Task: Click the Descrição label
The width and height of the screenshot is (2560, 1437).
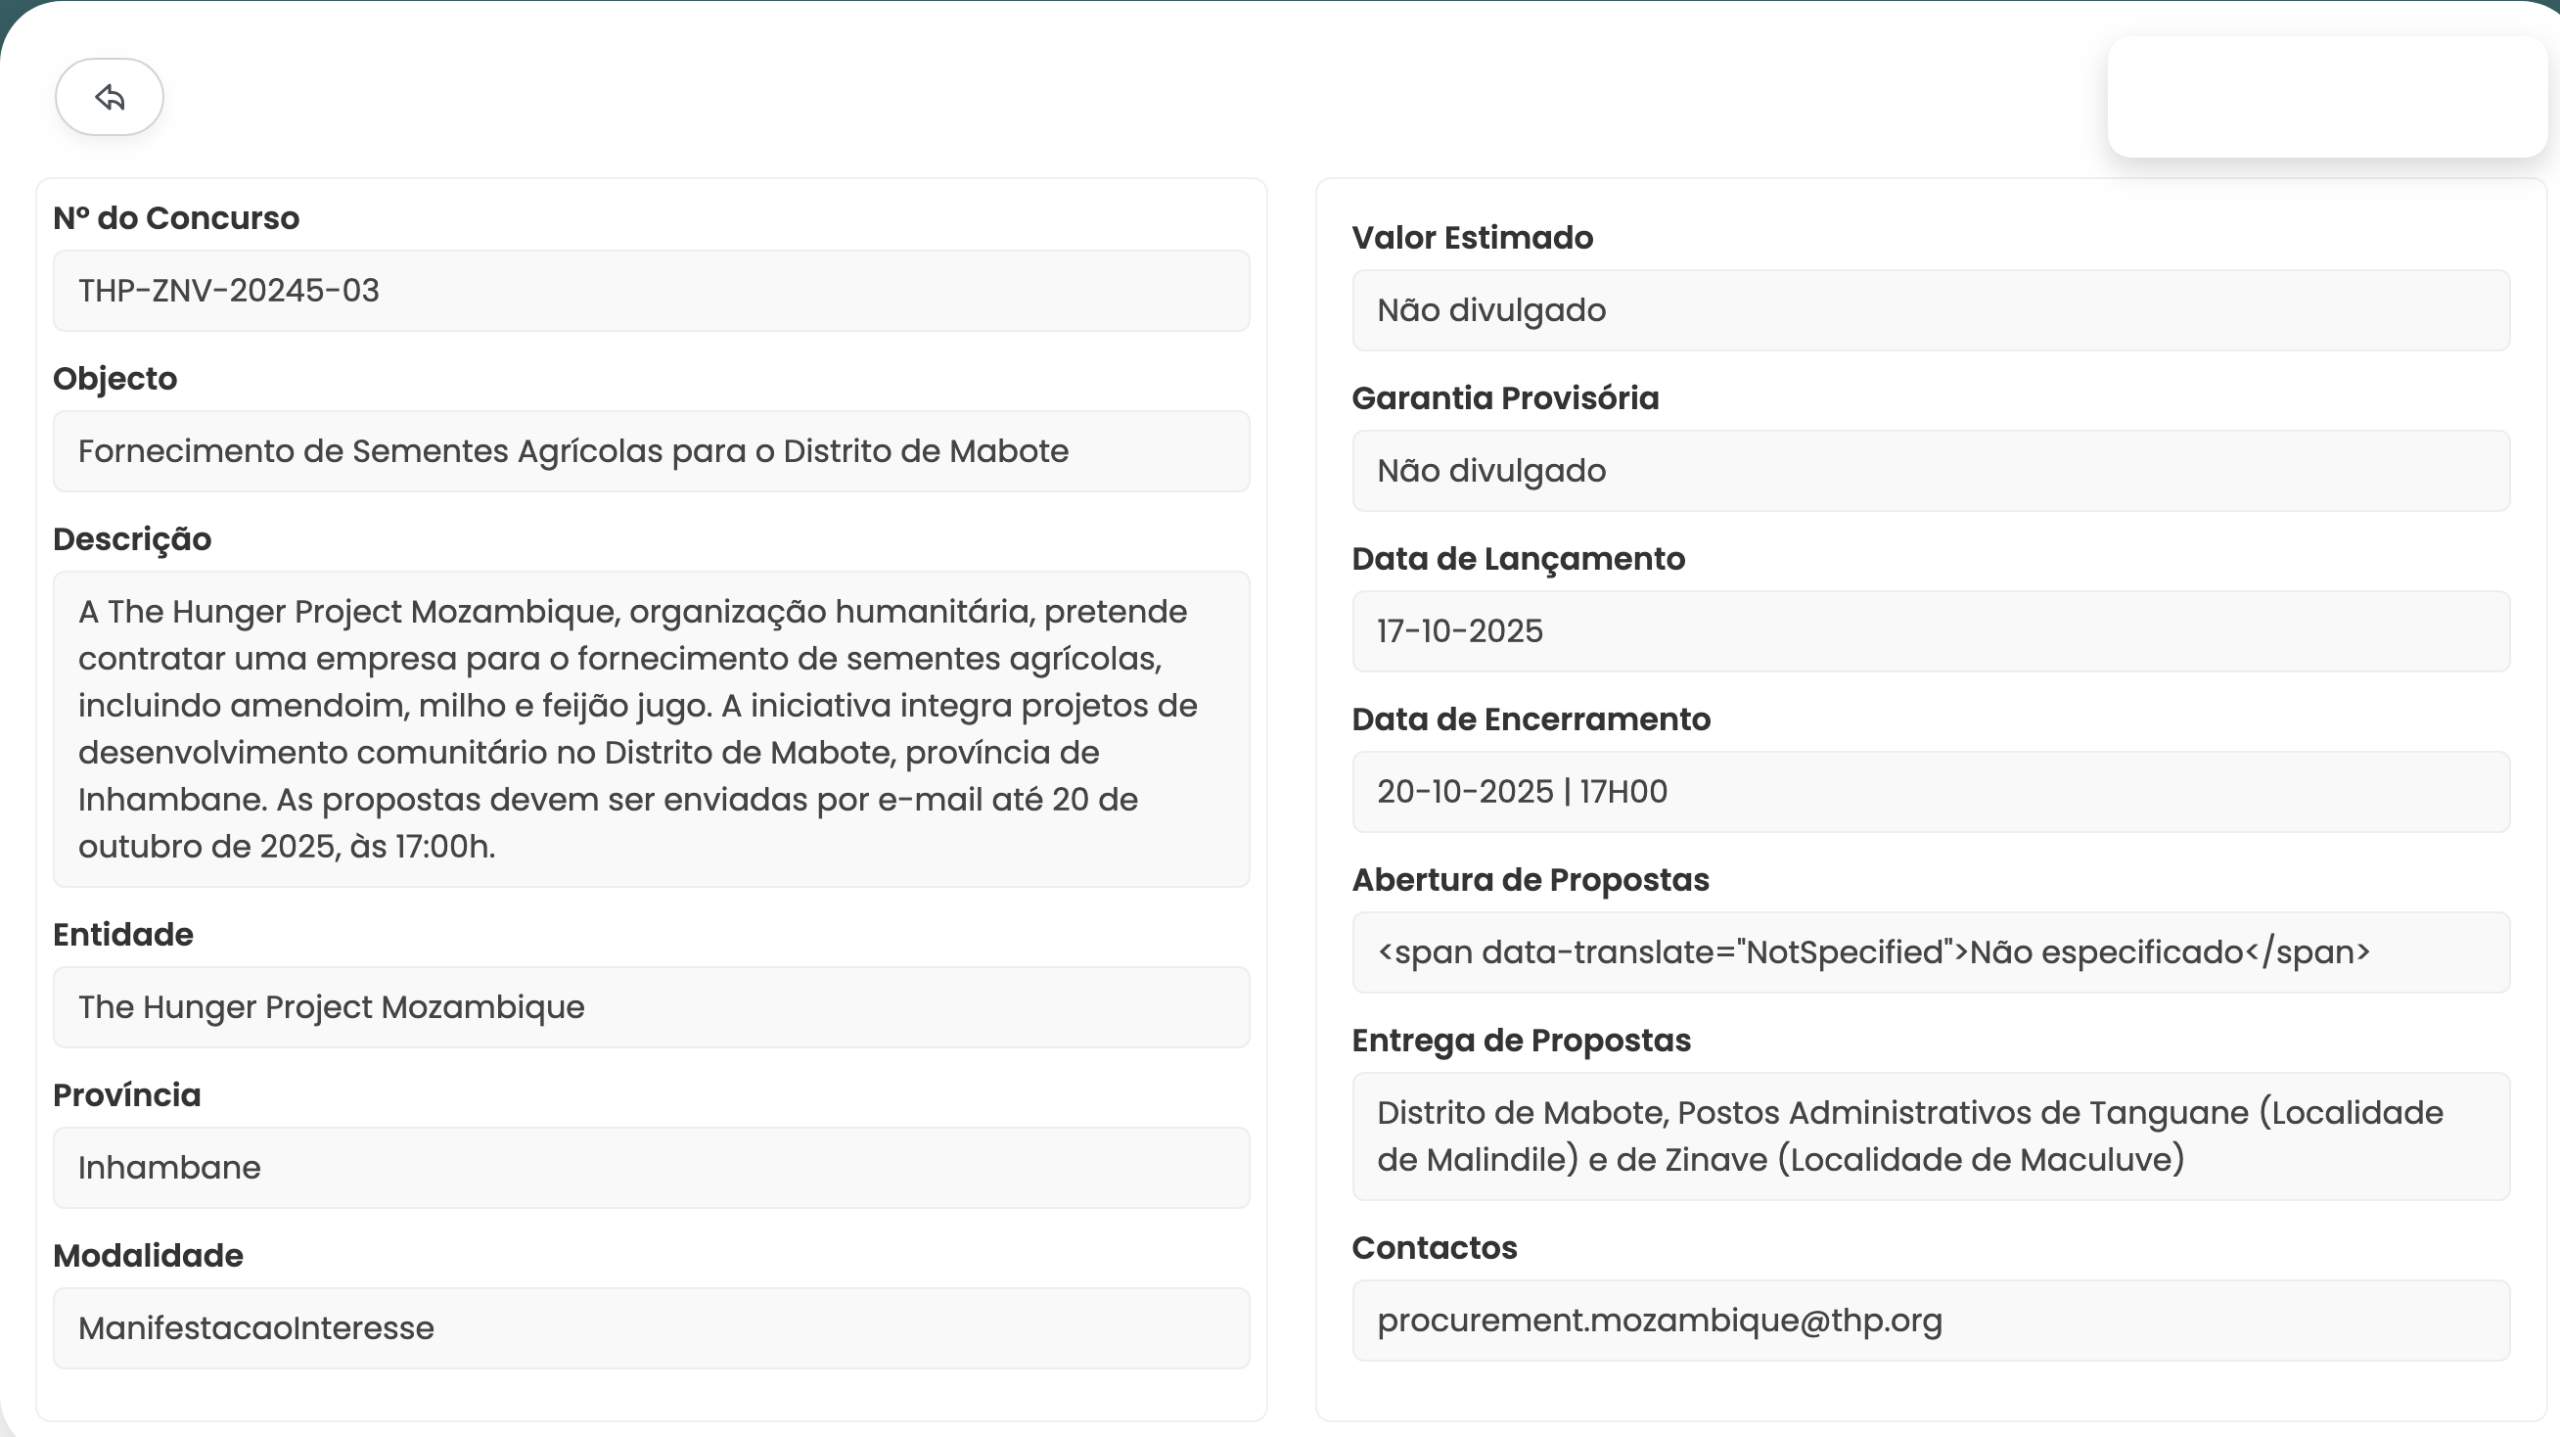Action: coord(132,539)
